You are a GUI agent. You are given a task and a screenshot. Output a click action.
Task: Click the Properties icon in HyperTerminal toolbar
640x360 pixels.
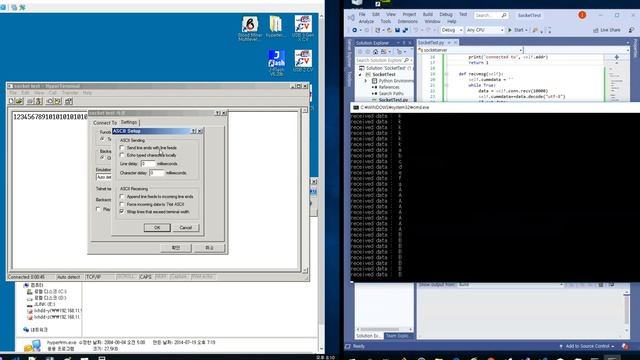(69, 101)
